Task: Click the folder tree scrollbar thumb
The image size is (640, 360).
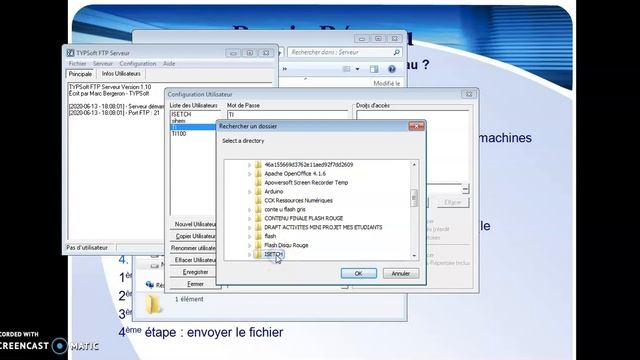Action: point(414,198)
